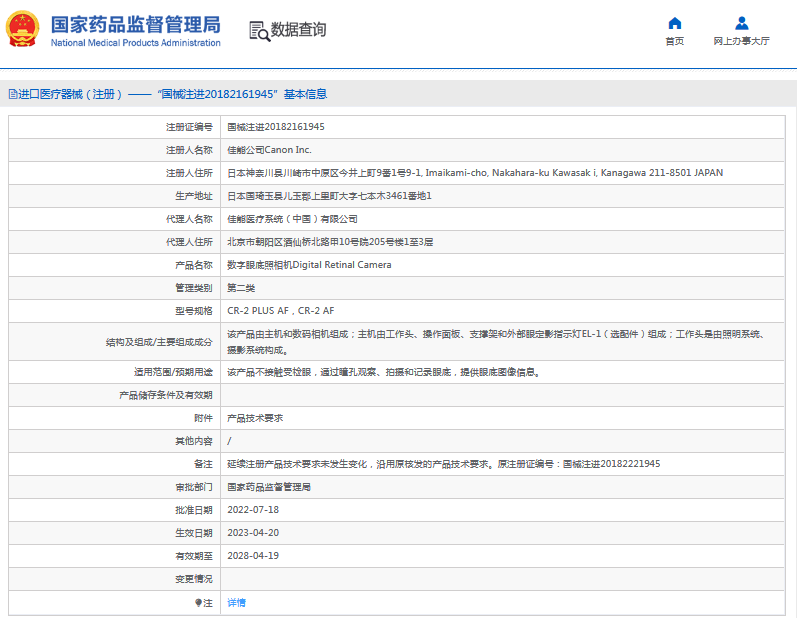Click the 第二类 management category value
Screen dimensions: 797x618
click(241, 288)
